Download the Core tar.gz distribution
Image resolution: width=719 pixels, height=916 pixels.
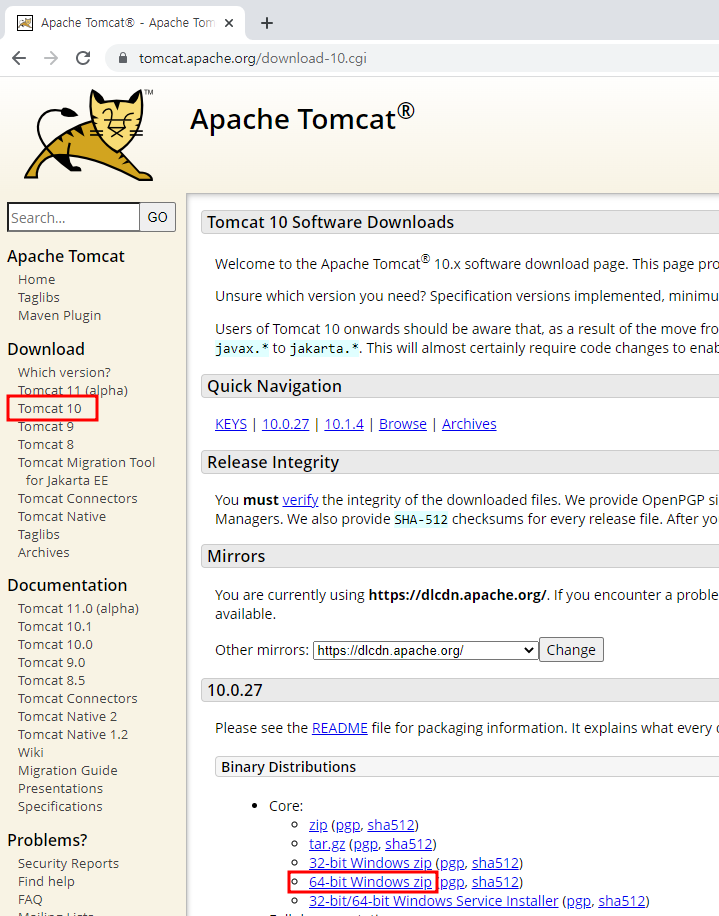pyautogui.click(x=327, y=844)
